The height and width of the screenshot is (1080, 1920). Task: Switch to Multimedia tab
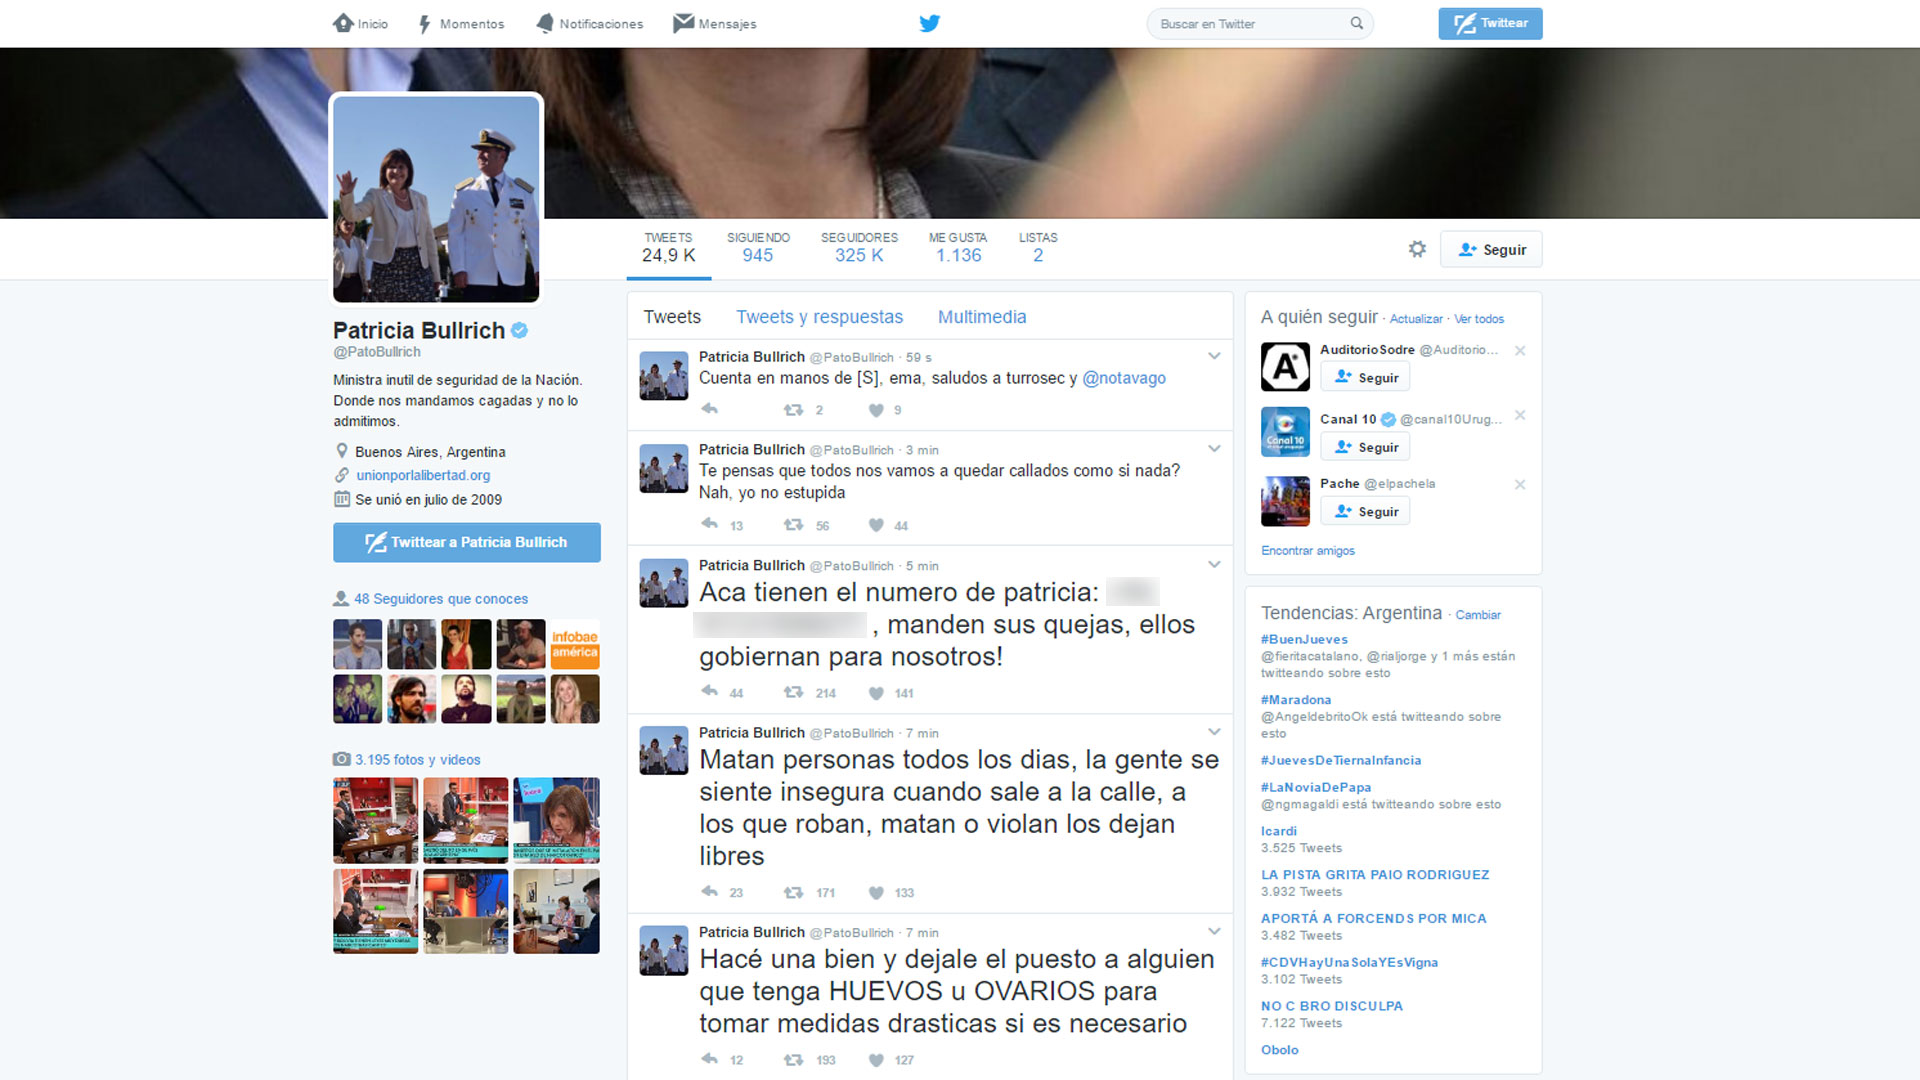click(x=982, y=317)
